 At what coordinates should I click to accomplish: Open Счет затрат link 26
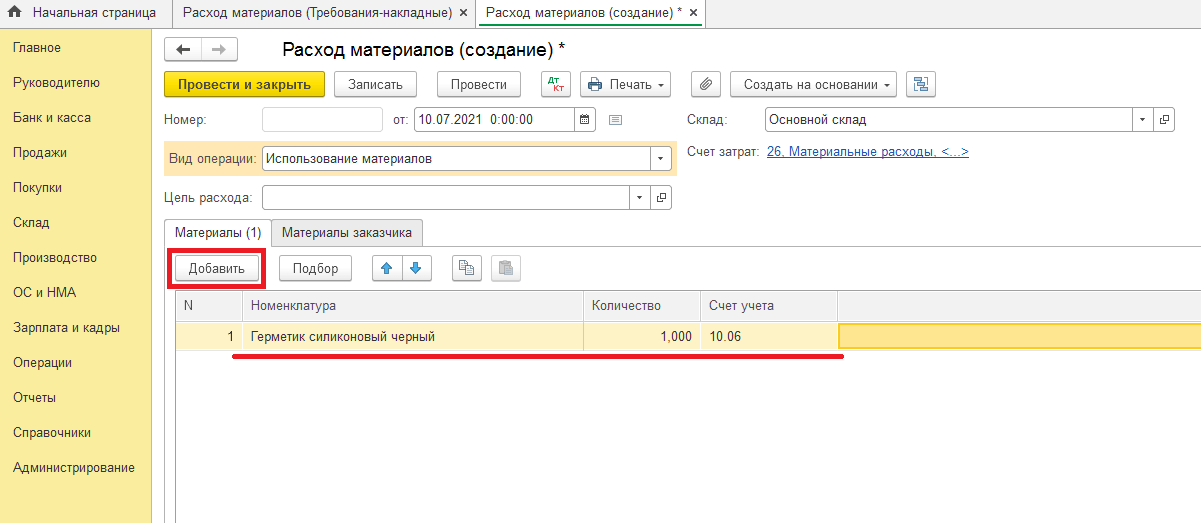tap(867, 152)
